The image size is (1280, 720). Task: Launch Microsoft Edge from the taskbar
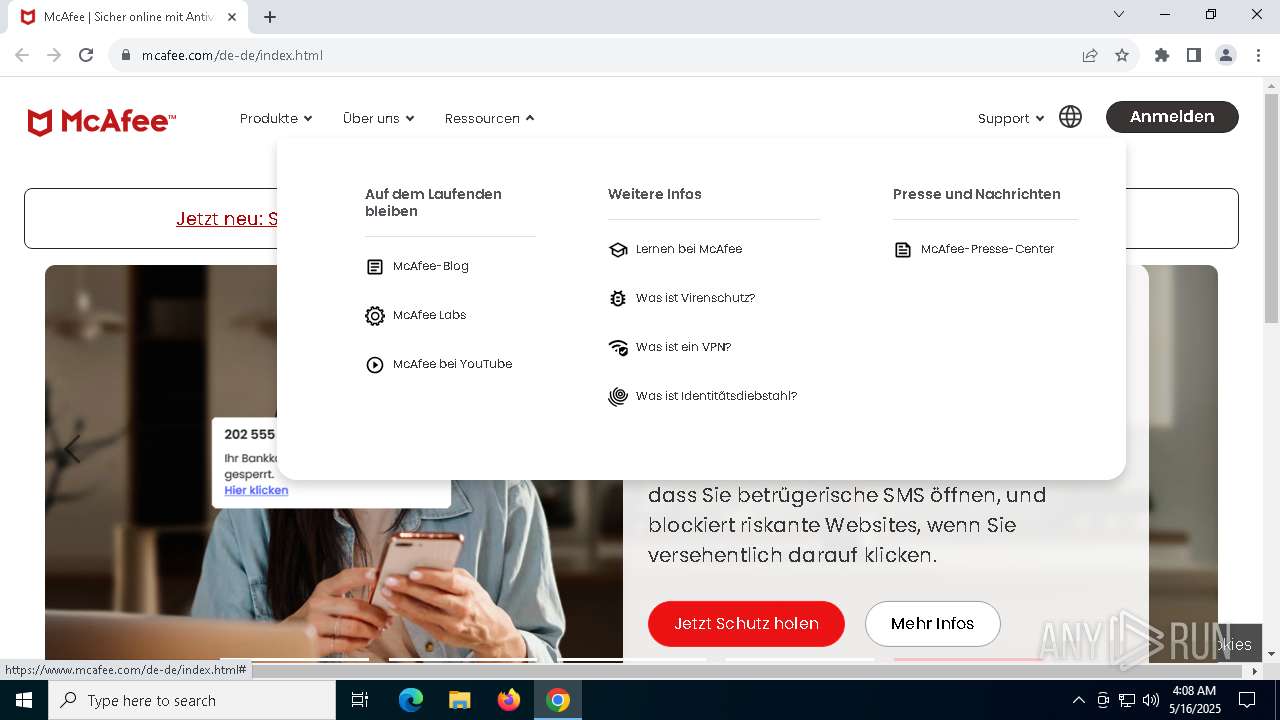[411, 700]
